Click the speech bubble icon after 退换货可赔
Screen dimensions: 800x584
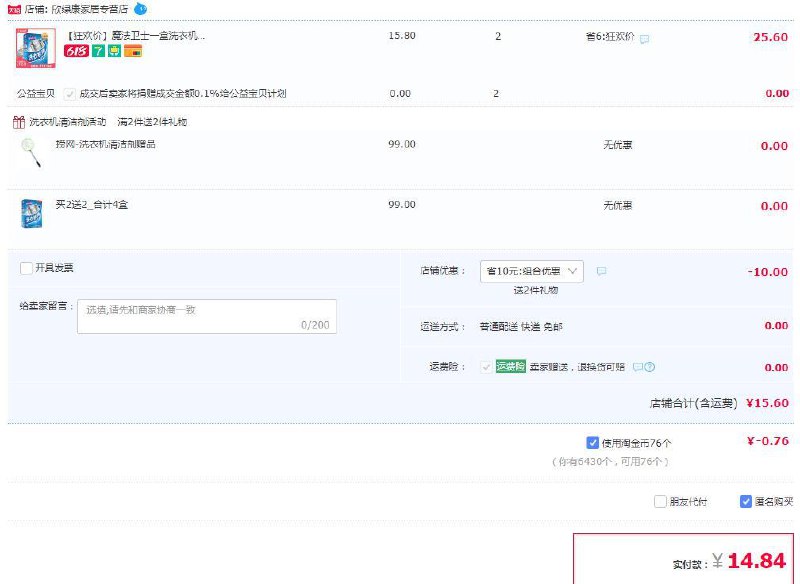click(x=638, y=367)
